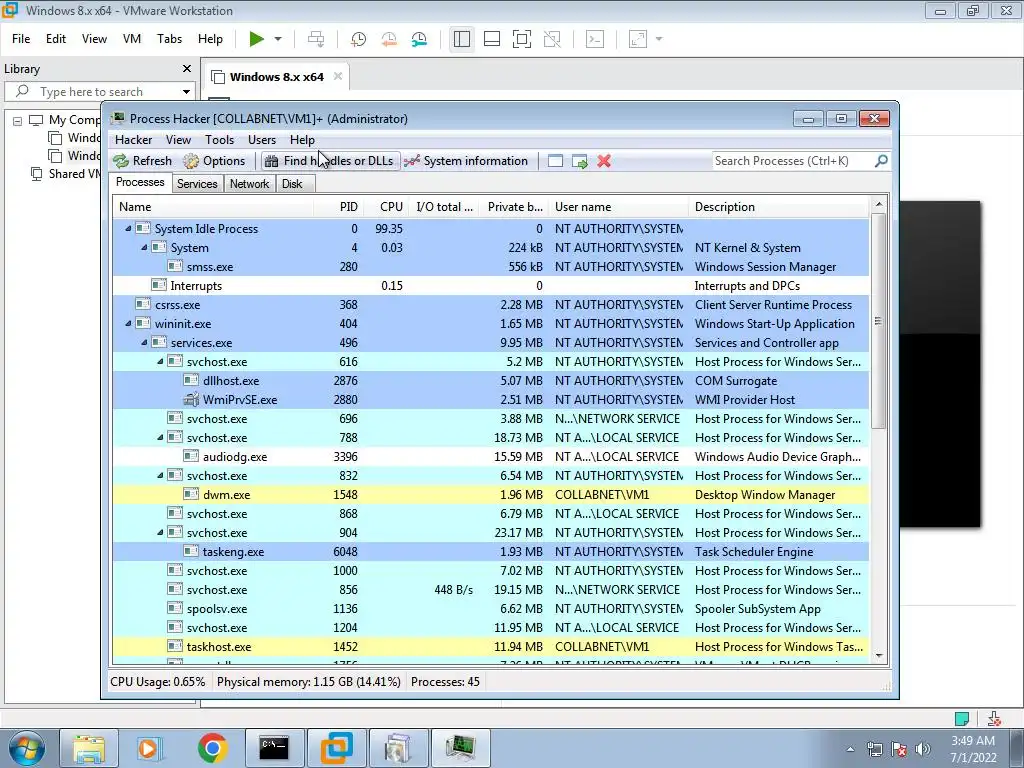Open the snapshot manager icon
1024x768 pixels.
click(419, 39)
